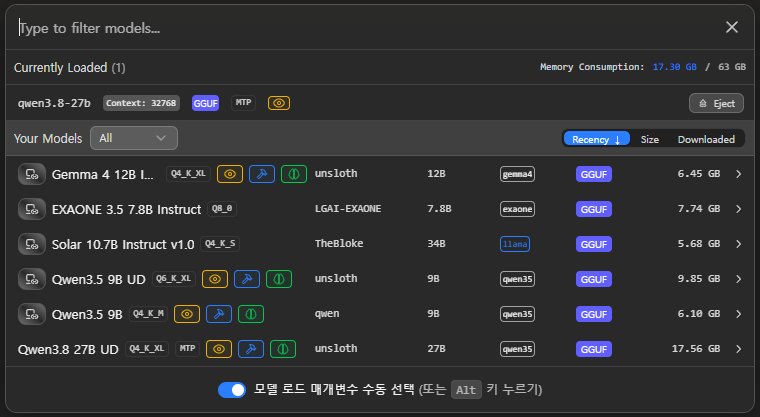Click hammer icon on Qwen3.5 9B Q4_K_M row
760x417 pixels.
(x=219, y=314)
